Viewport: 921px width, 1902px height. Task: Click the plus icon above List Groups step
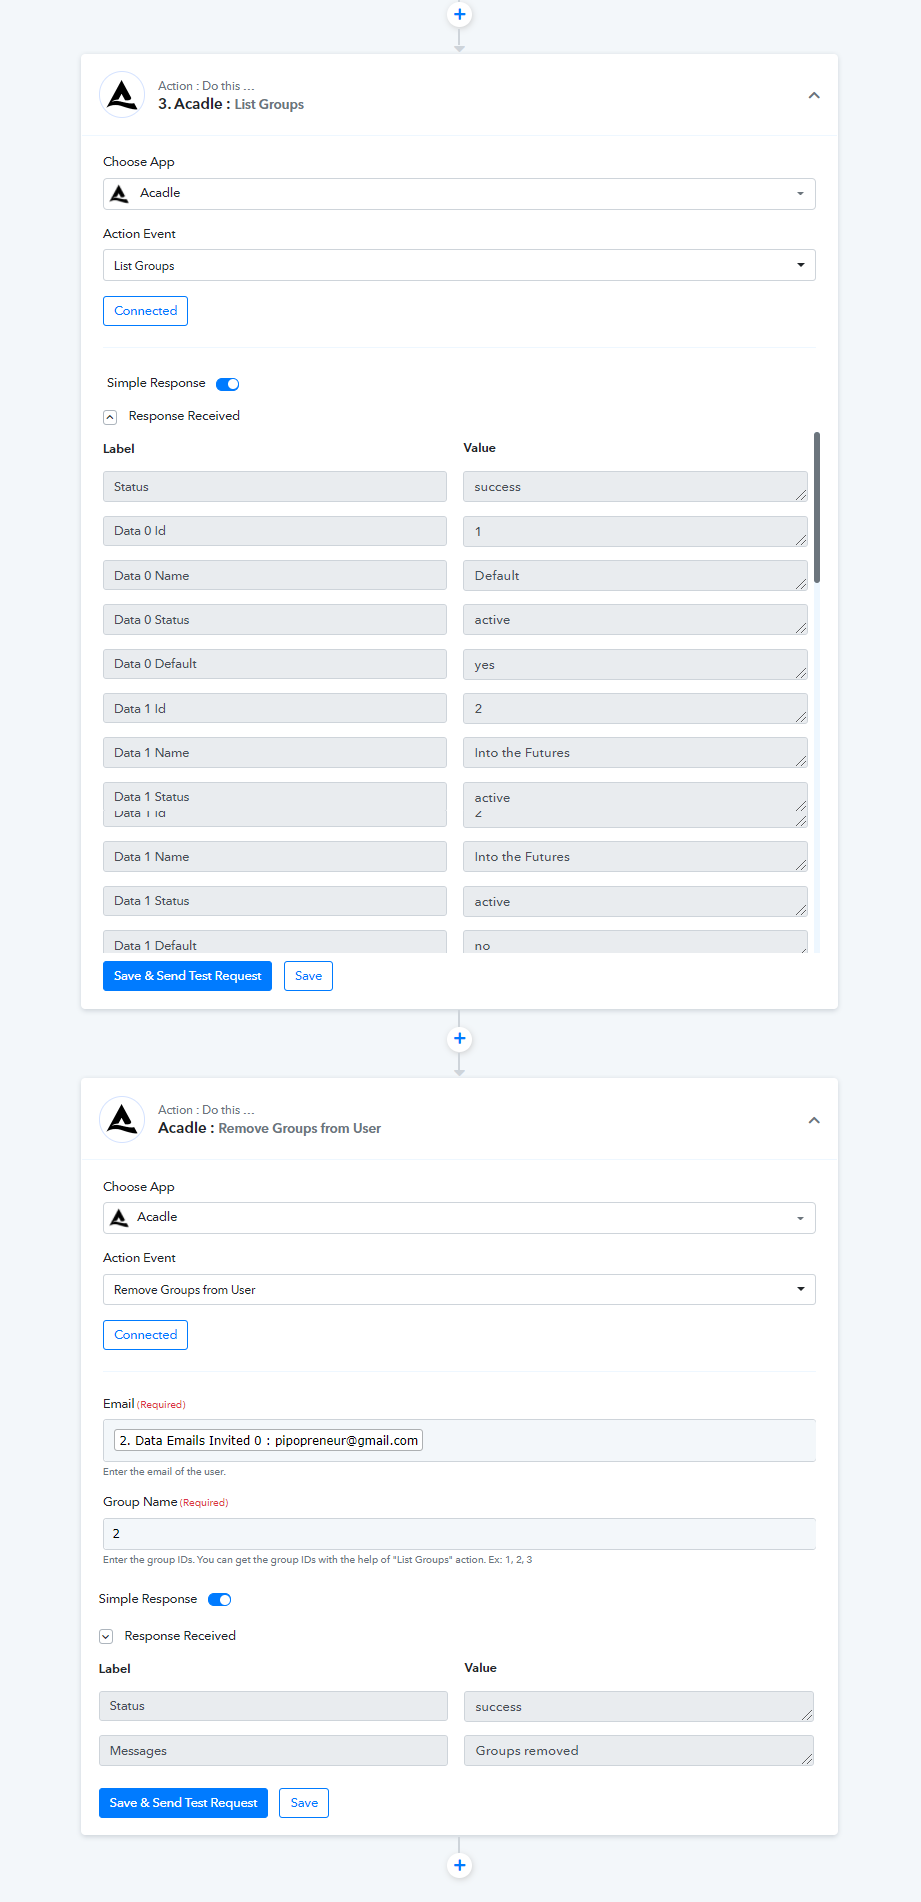click(459, 15)
